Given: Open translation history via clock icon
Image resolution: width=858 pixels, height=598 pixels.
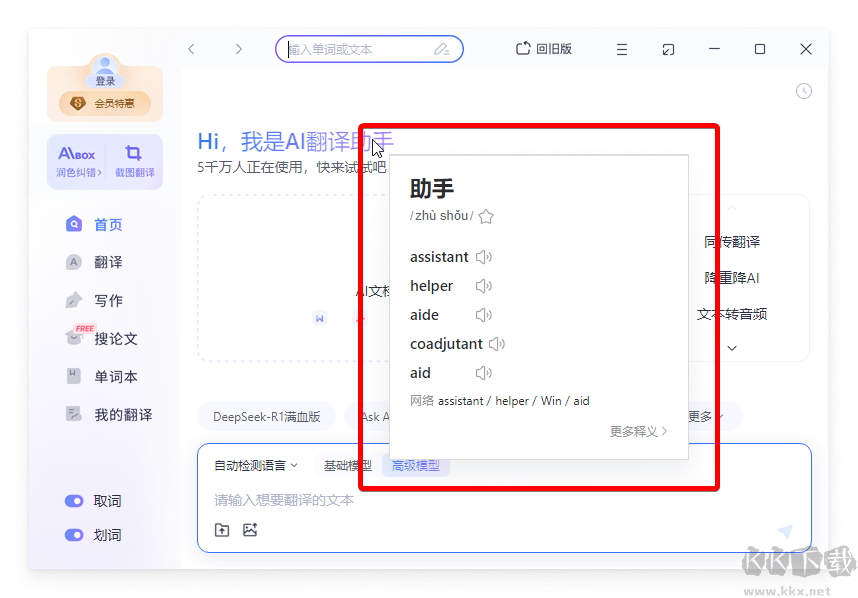Looking at the screenshot, I should [804, 91].
